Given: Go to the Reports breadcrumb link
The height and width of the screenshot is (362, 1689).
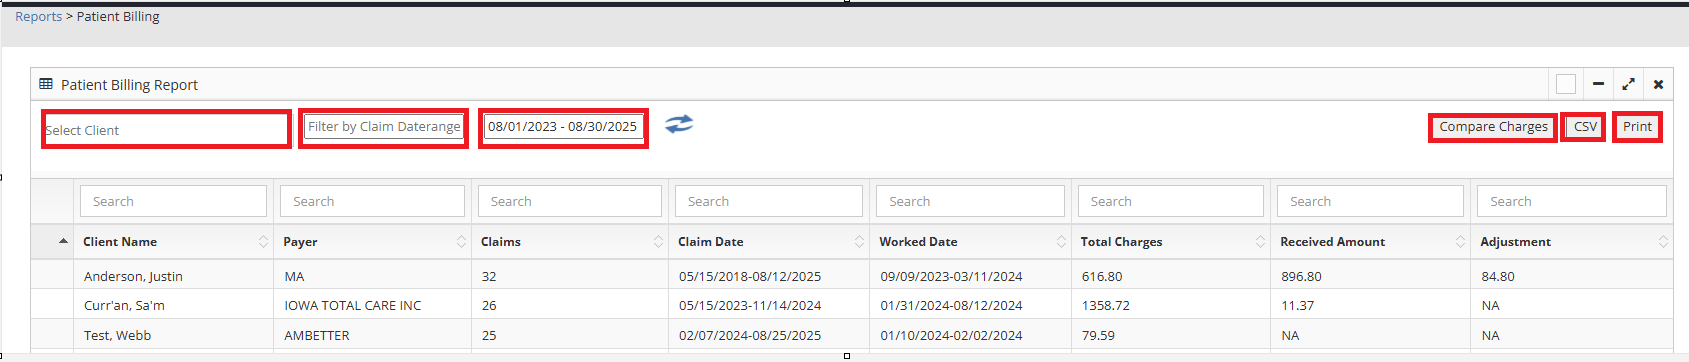Looking at the screenshot, I should (x=38, y=16).
